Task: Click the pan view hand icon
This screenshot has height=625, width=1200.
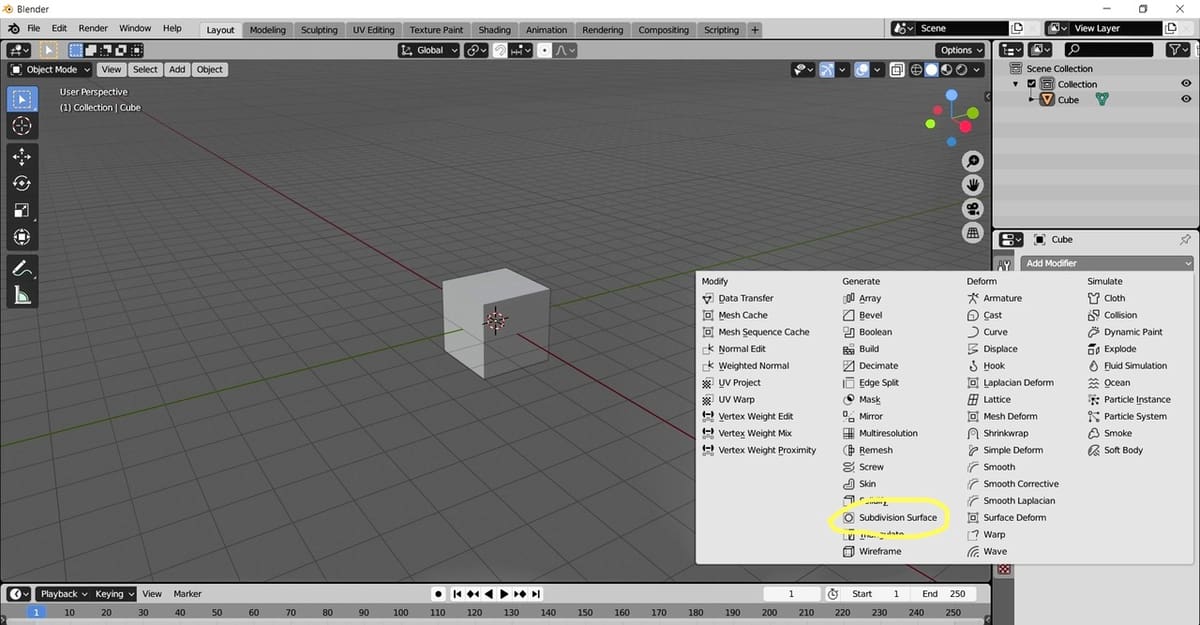Action: [972, 185]
